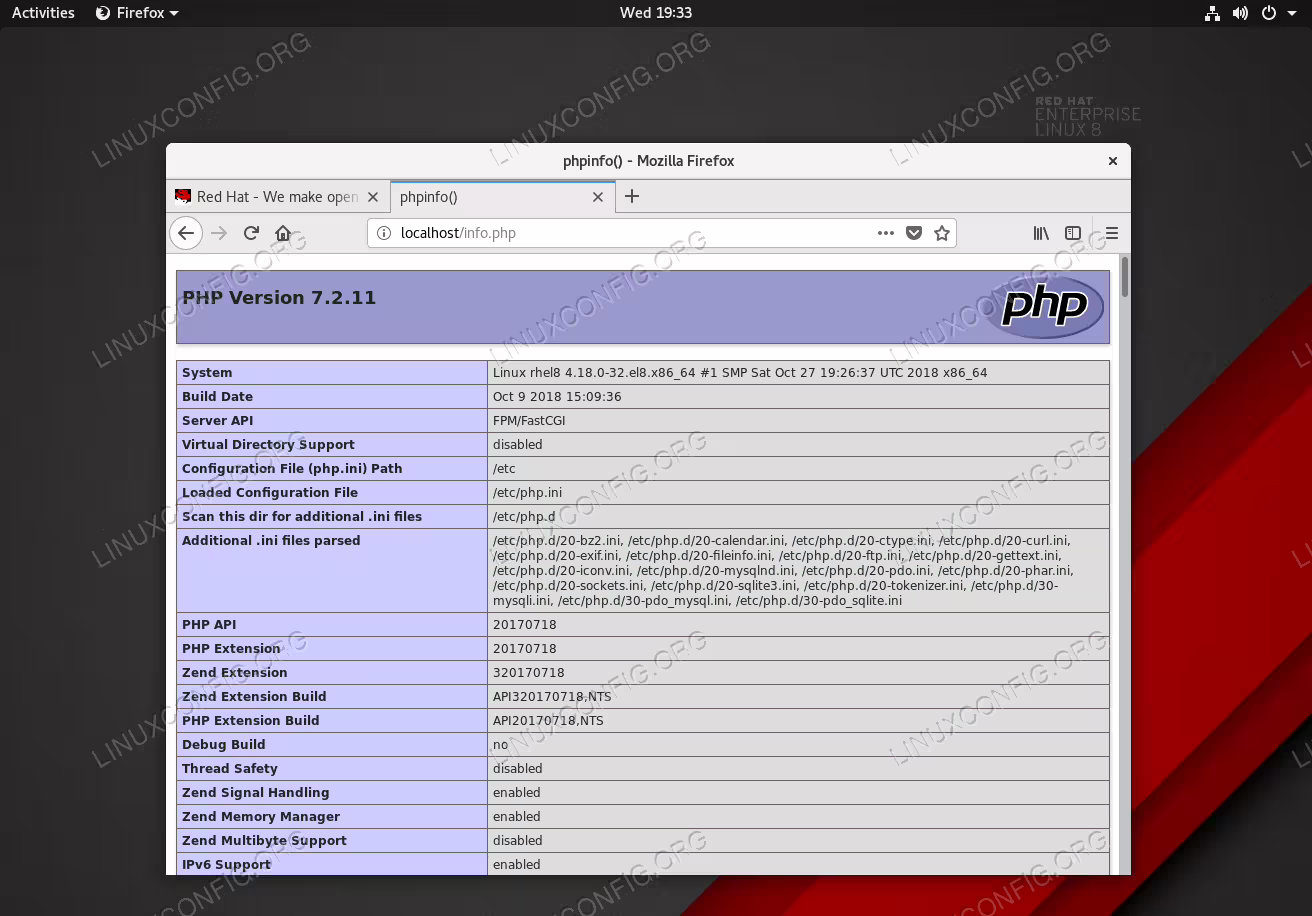Click the Zend Extension Build label
Image resolution: width=1312 pixels, height=916 pixels.
pos(254,697)
